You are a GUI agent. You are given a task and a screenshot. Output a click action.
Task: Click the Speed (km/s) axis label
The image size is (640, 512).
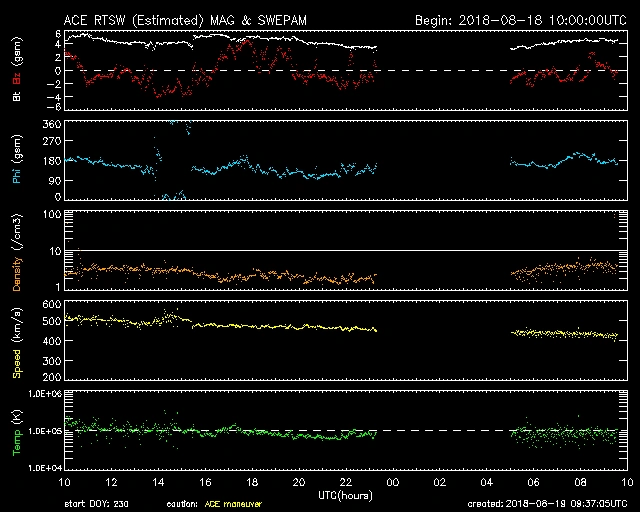tap(17, 338)
